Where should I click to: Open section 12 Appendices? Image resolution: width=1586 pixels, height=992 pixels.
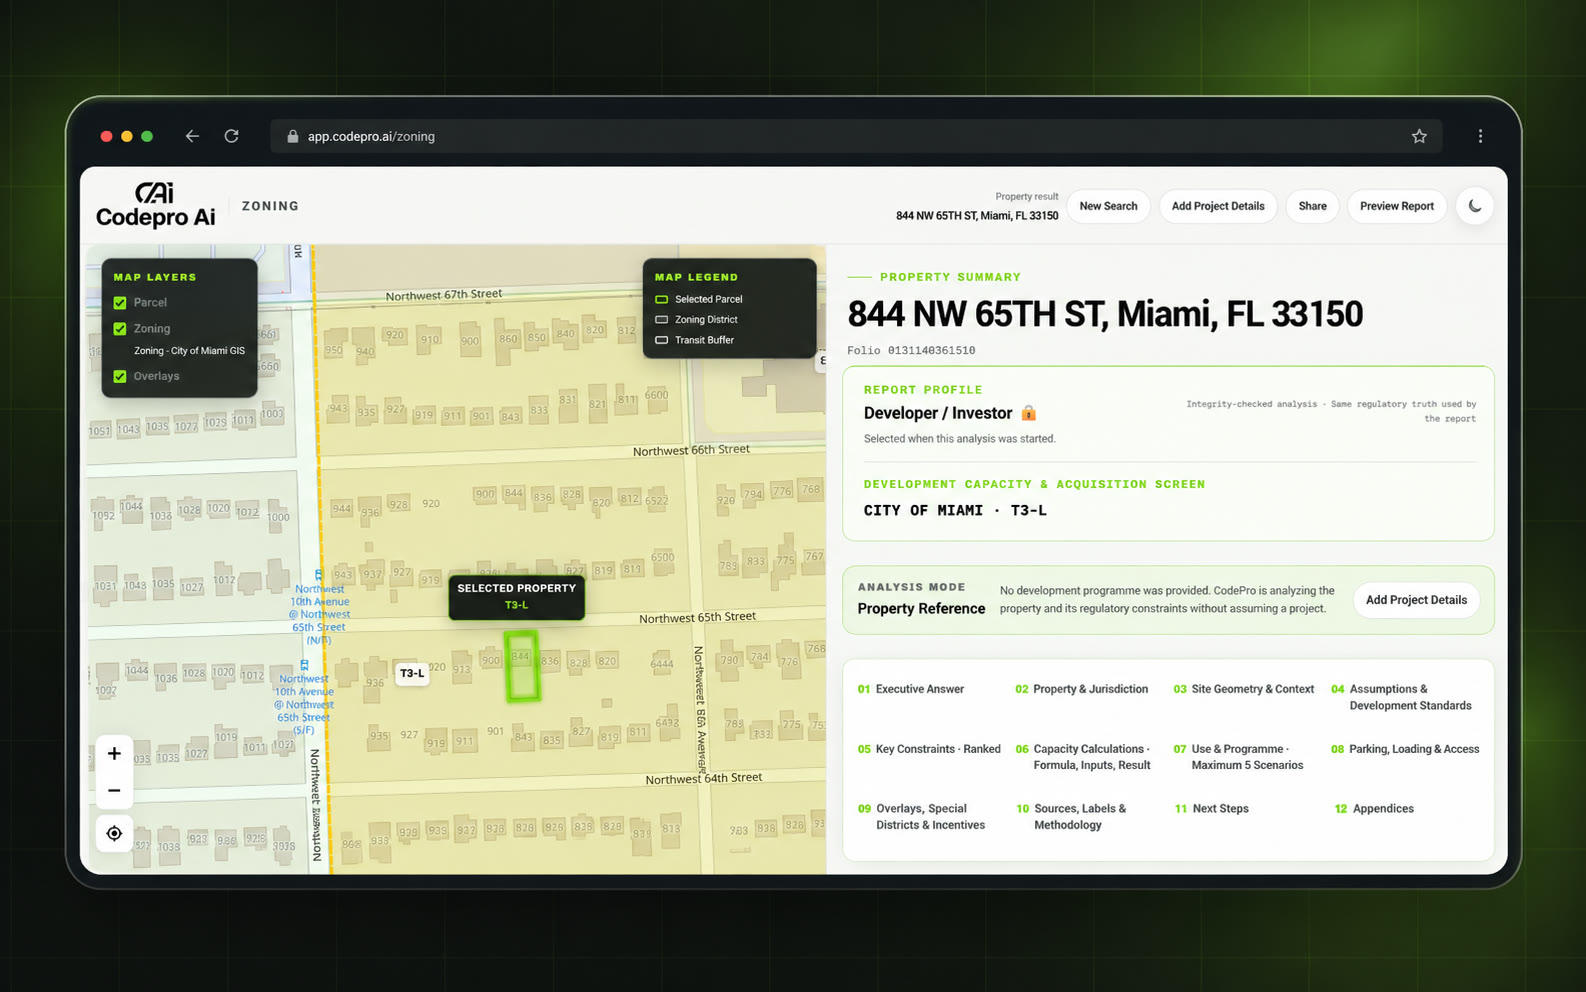[x=1374, y=809]
